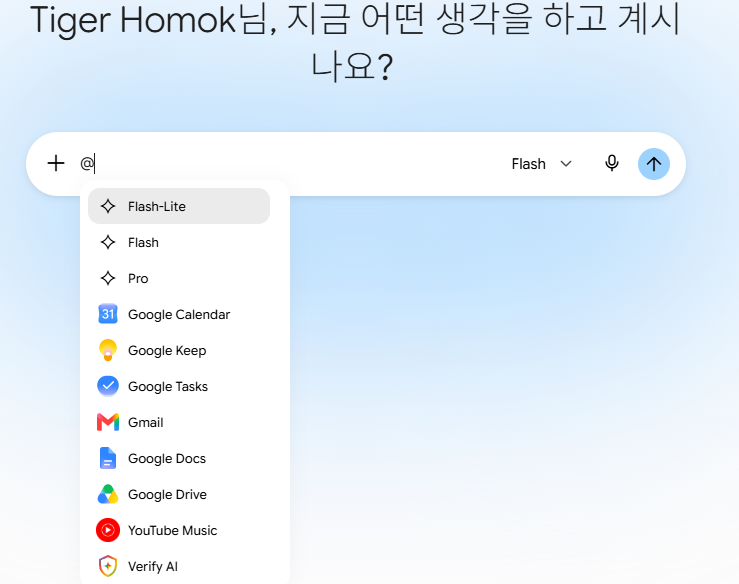
Task: Click the sparkle icon beside Flash in list
Action: 108,242
